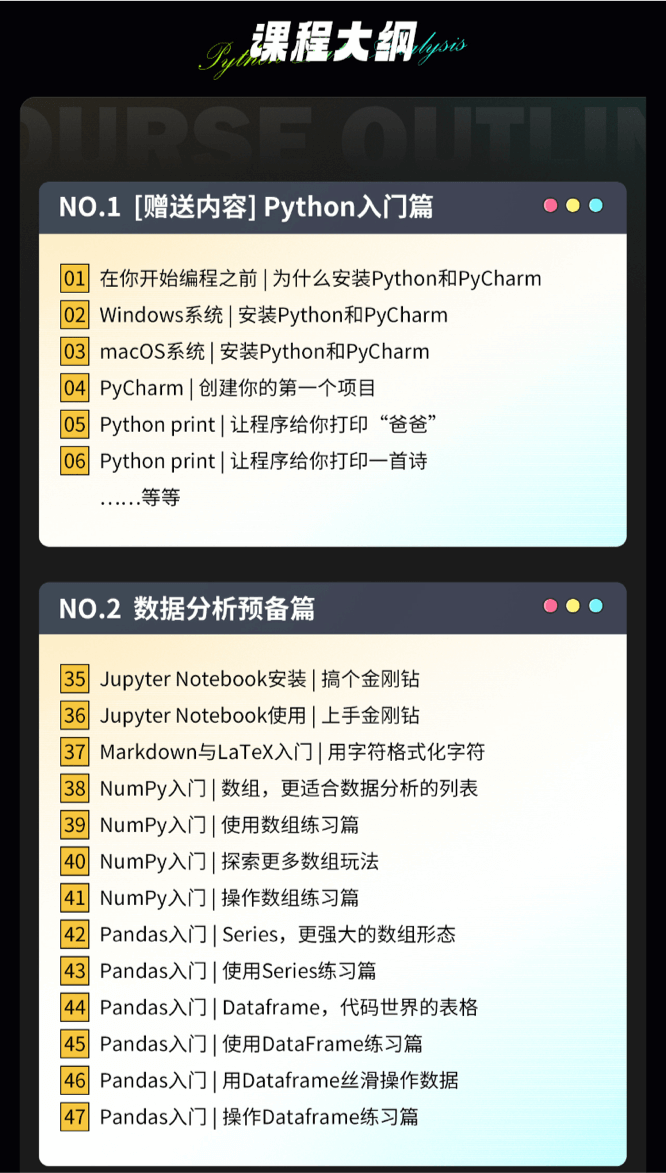Select lesson 为什么安装Python和PyCharm
The width and height of the screenshot is (666, 1173).
coord(320,279)
